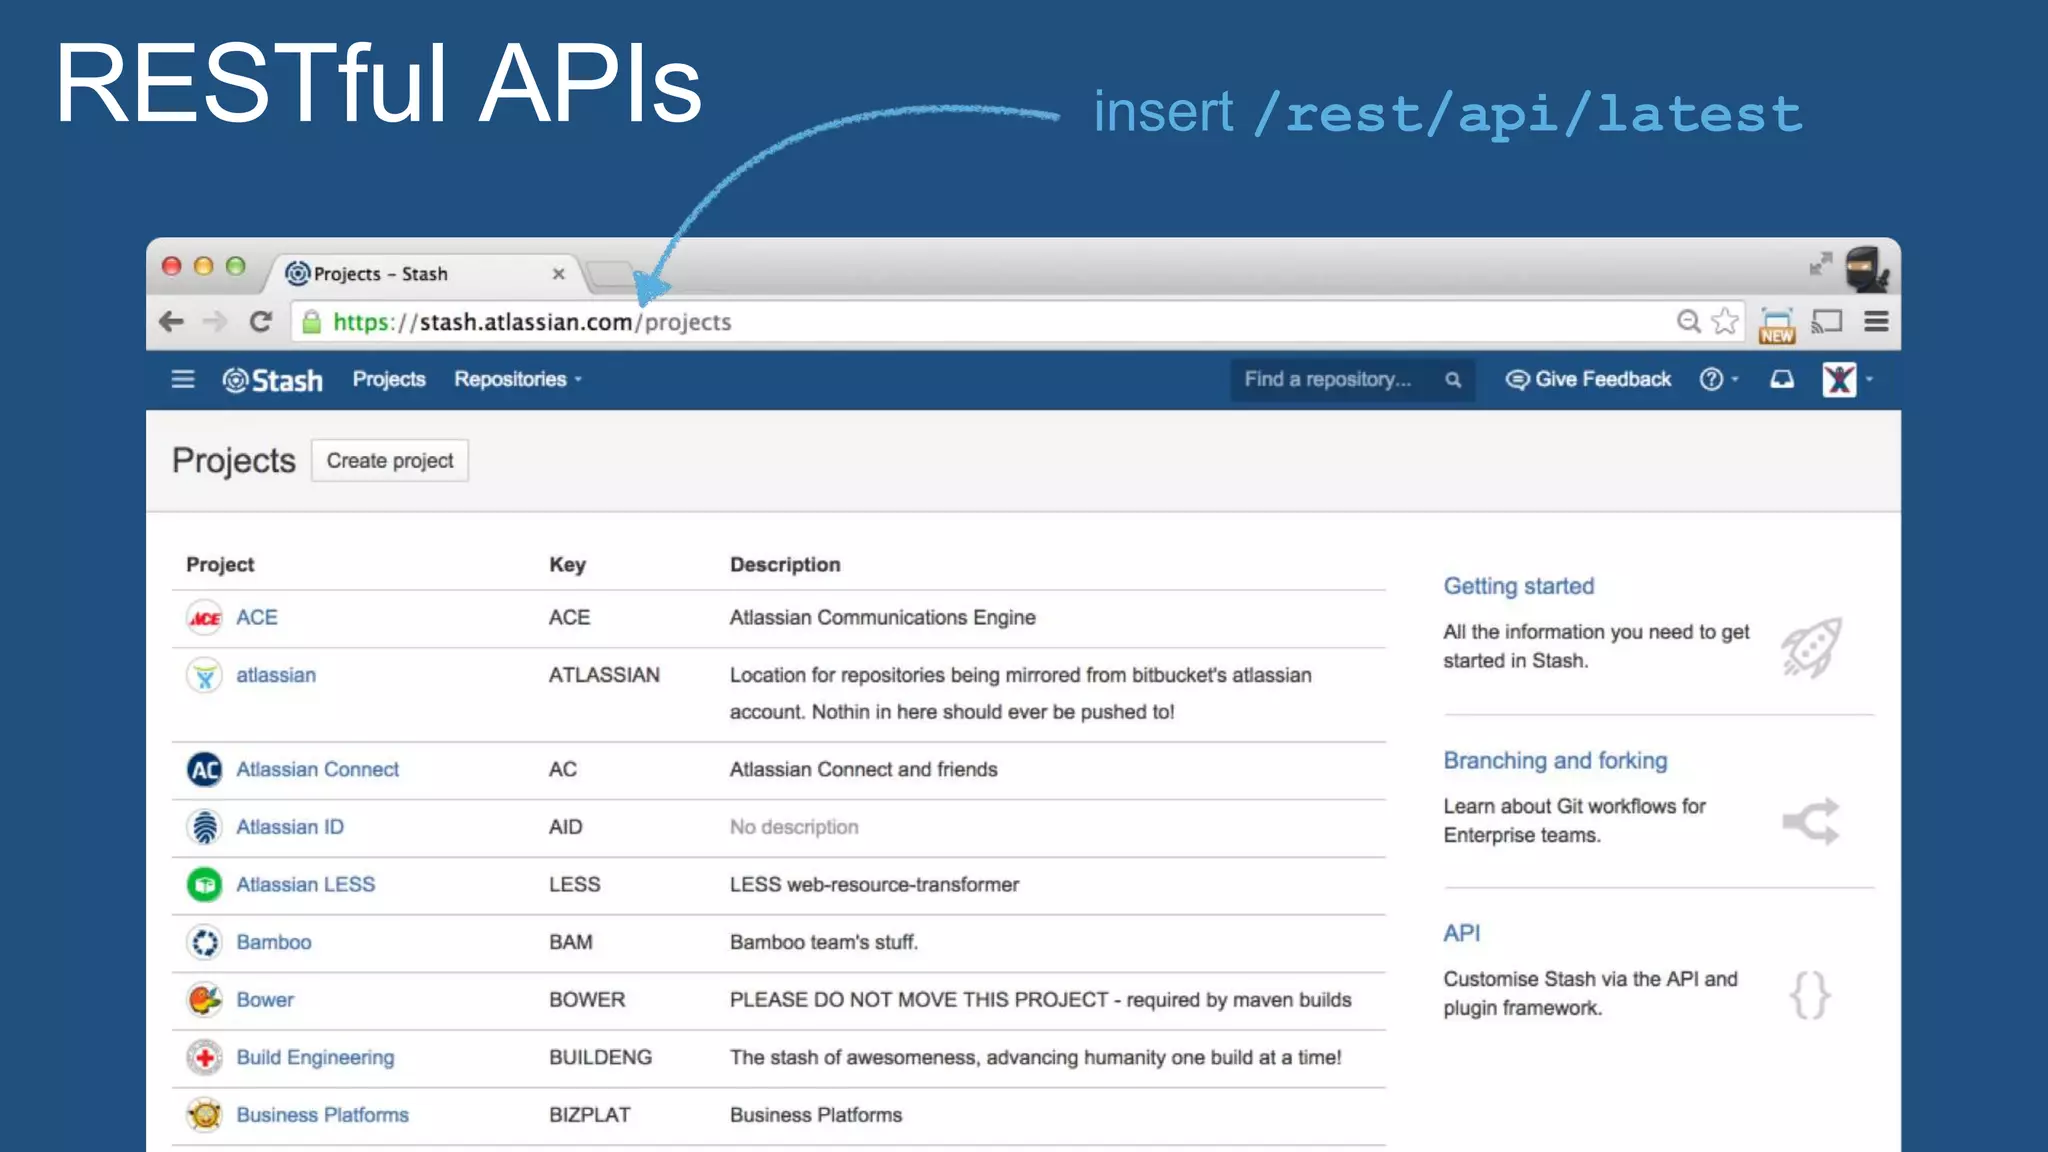2048x1152 pixels.
Task: Expand the Repositories dropdown menu
Action: point(518,379)
